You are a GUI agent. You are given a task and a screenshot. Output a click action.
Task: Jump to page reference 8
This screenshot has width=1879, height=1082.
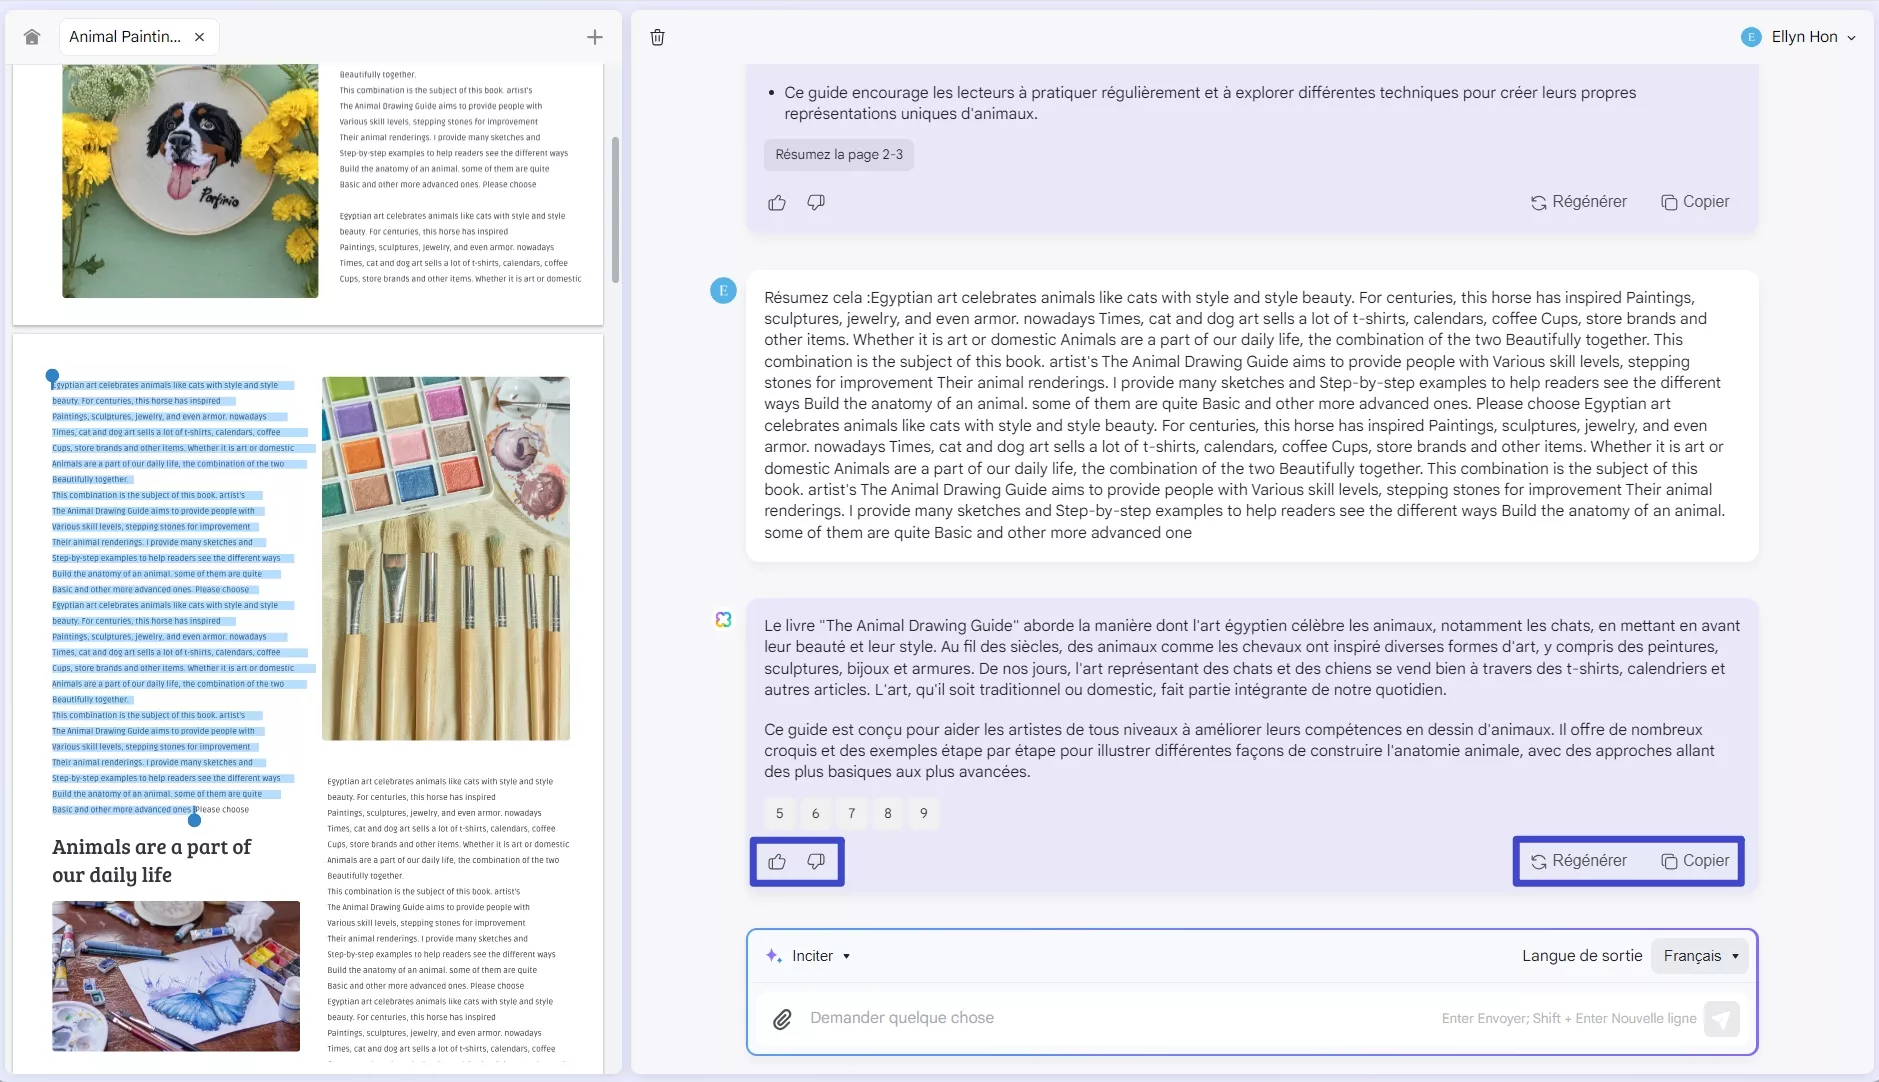(888, 813)
